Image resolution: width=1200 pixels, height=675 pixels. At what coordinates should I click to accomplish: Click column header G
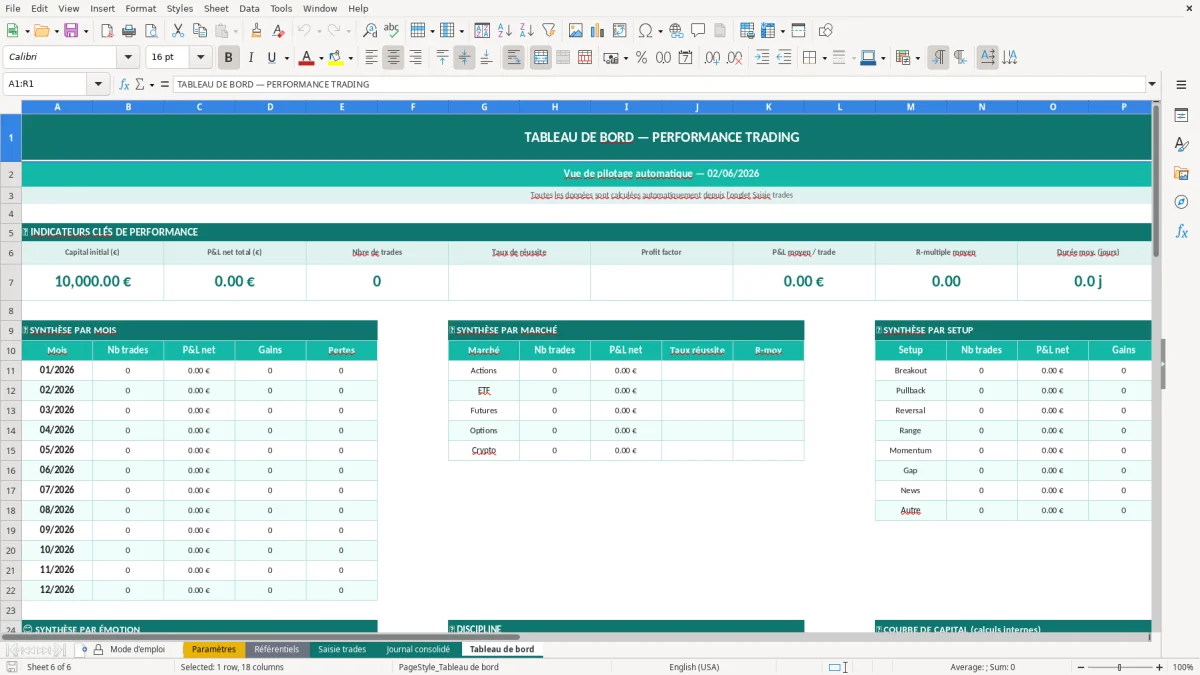(484, 106)
